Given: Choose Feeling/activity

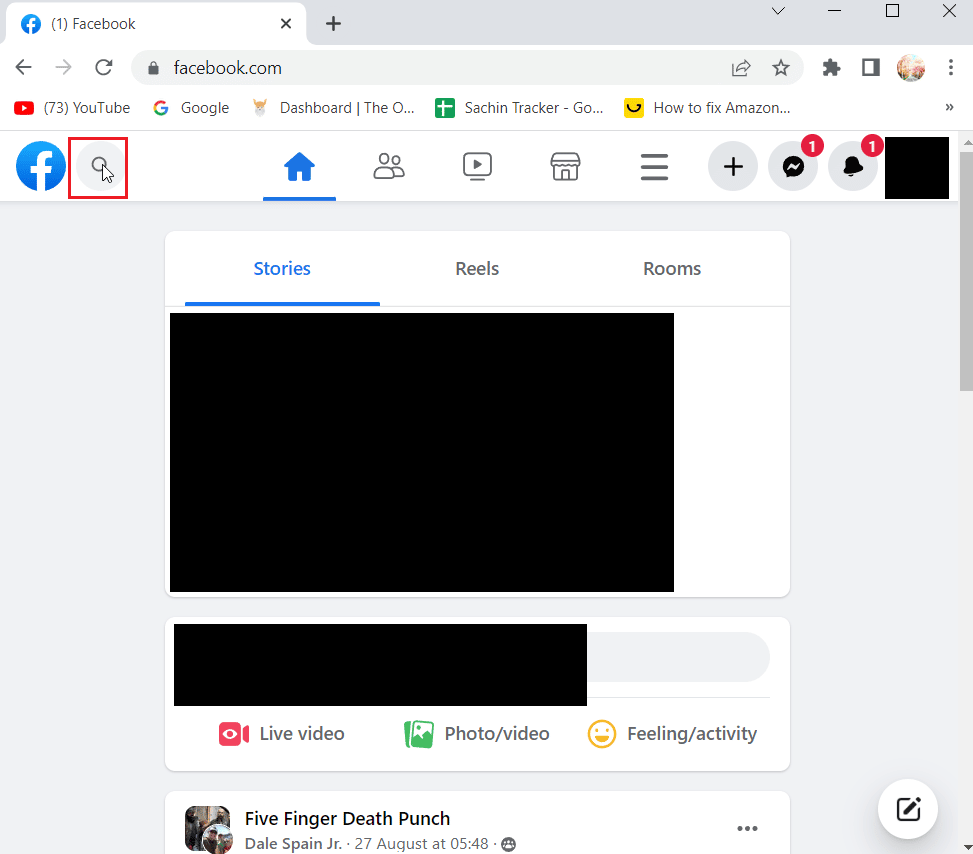Looking at the screenshot, I should coord(672,734).
